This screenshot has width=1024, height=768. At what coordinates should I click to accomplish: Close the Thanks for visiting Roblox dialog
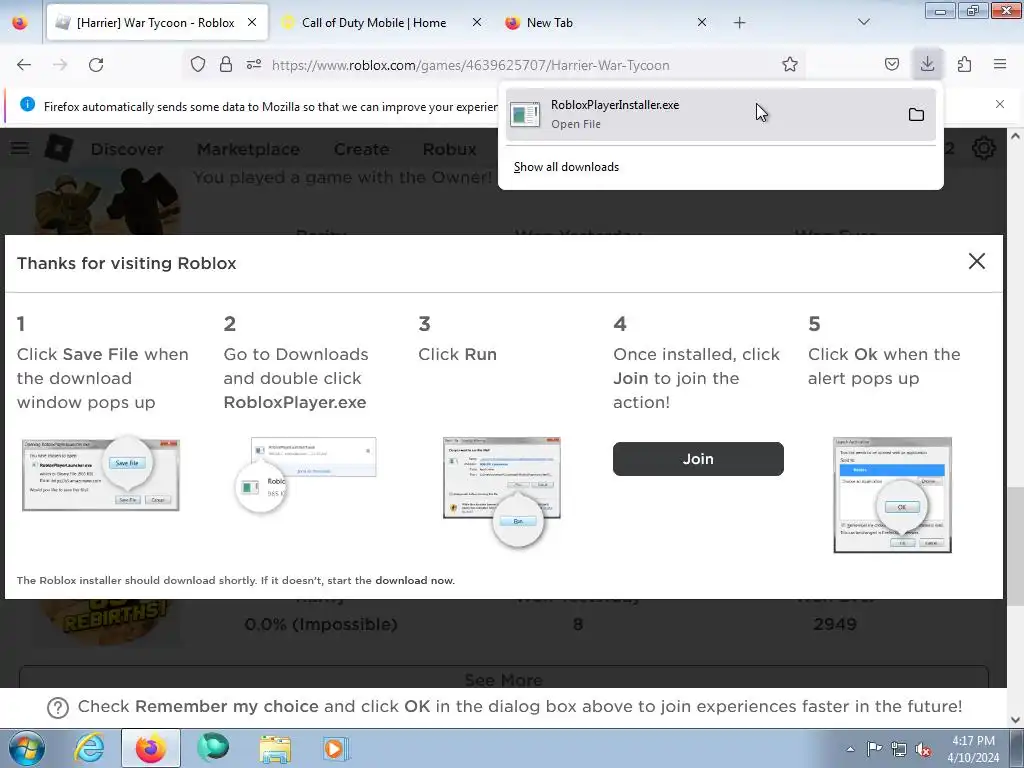976,261
